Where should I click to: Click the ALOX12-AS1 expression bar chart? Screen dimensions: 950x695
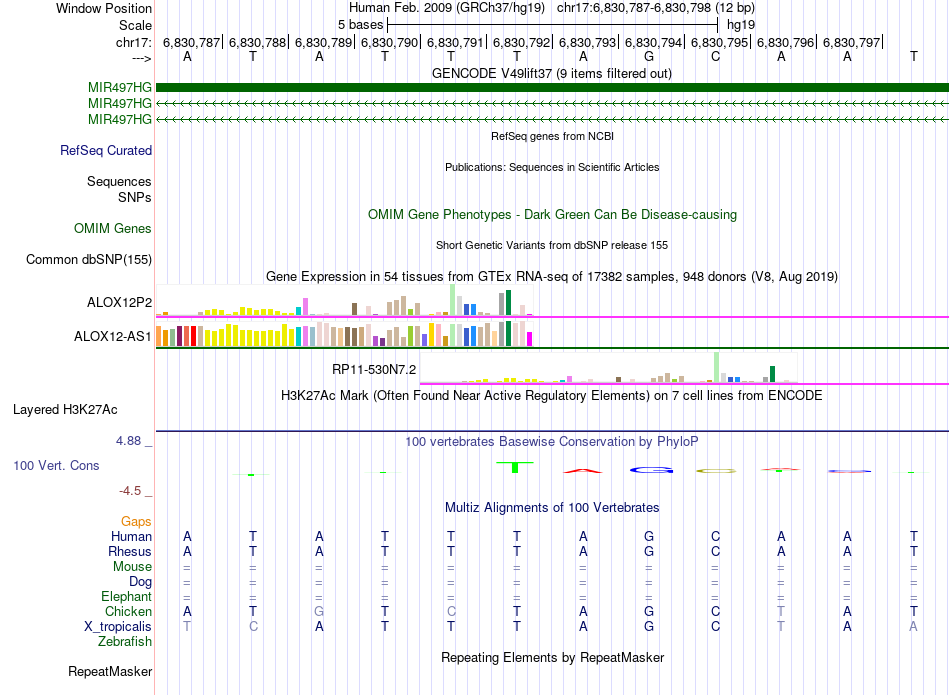click(344, 333)
